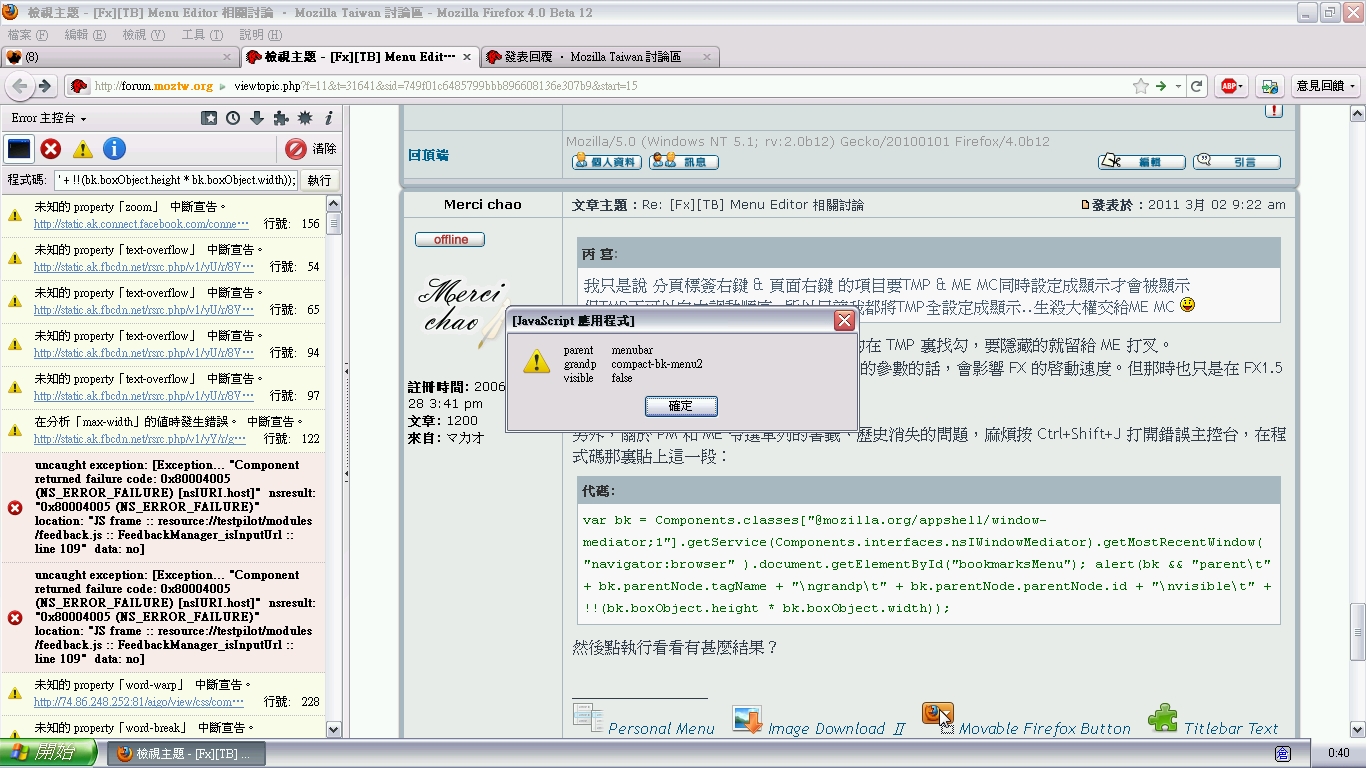
Task: Click the 引言 quote button
Action: pos(1237,162)
